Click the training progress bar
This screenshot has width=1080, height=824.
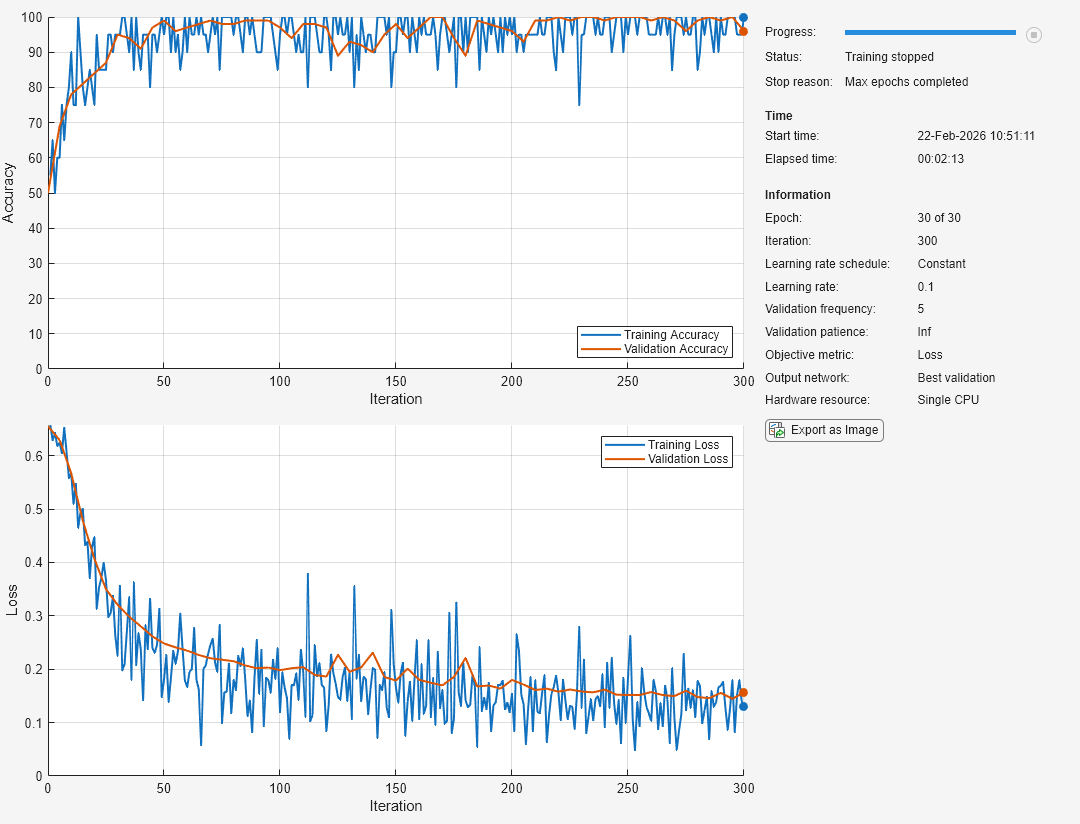tap(930, 33)
